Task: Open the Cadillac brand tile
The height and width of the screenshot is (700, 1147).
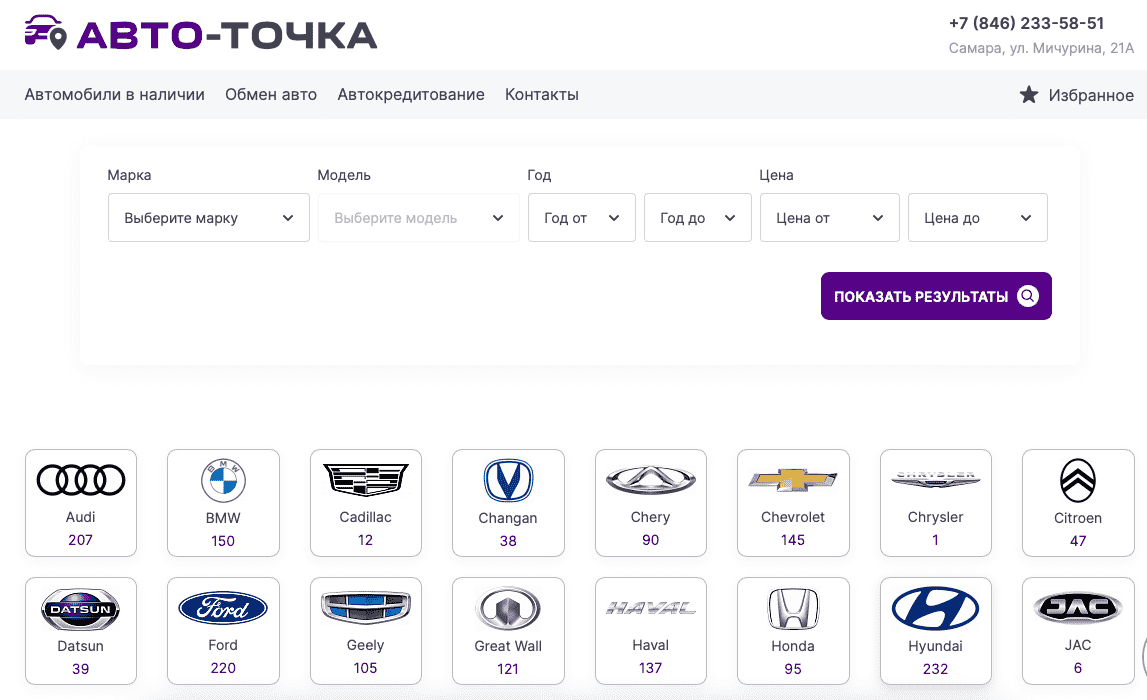Action: coord(365,480)
